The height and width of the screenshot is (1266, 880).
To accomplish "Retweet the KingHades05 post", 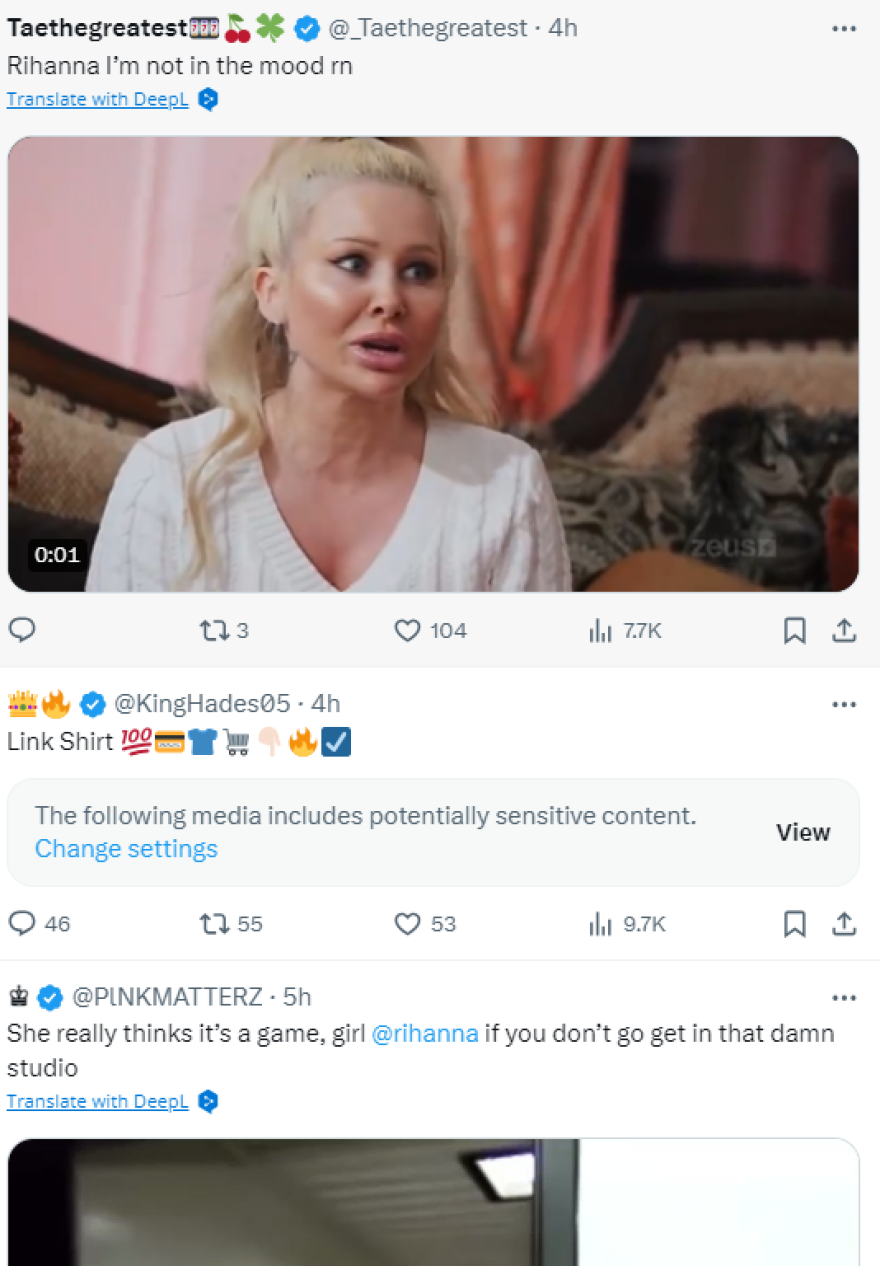I will (214, 923).
